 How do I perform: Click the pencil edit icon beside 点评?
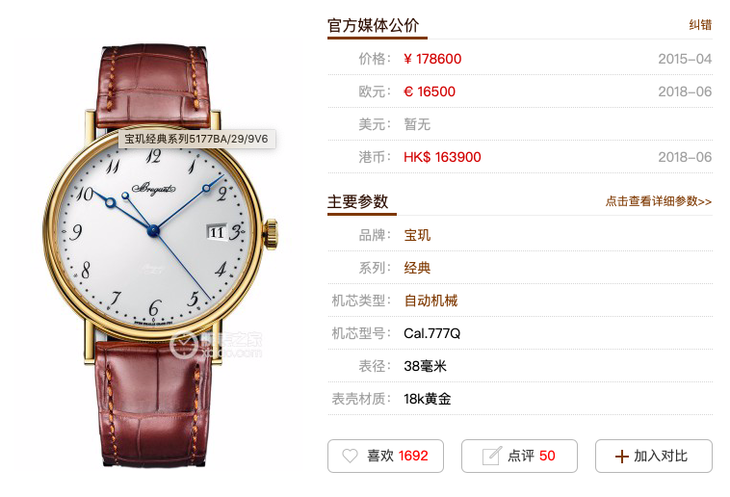coord(492,456)
